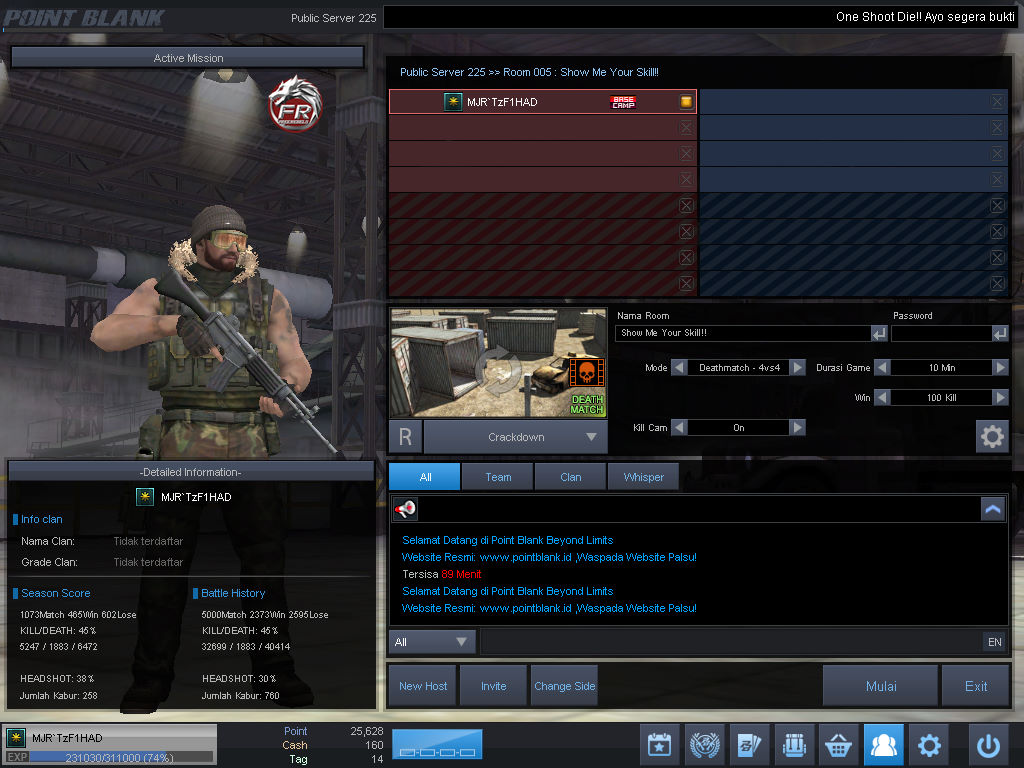1024x768 pixels.
Task: Click the Website Resmi pointblank.id chat line
Action: coord(549,557)
